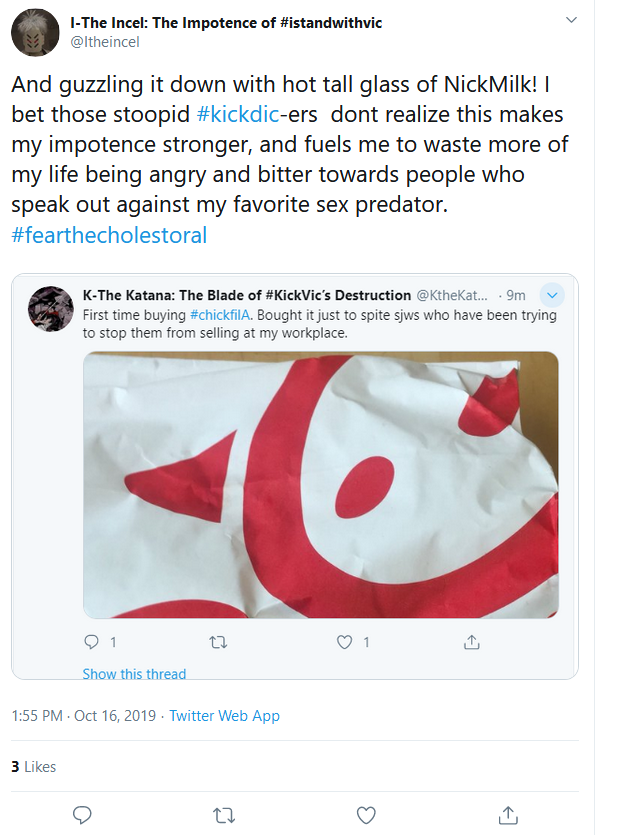Viewport: 617px width, 835px height.
Task: Open the #kickdic hashtag link
Action: [x=238, y=114]
